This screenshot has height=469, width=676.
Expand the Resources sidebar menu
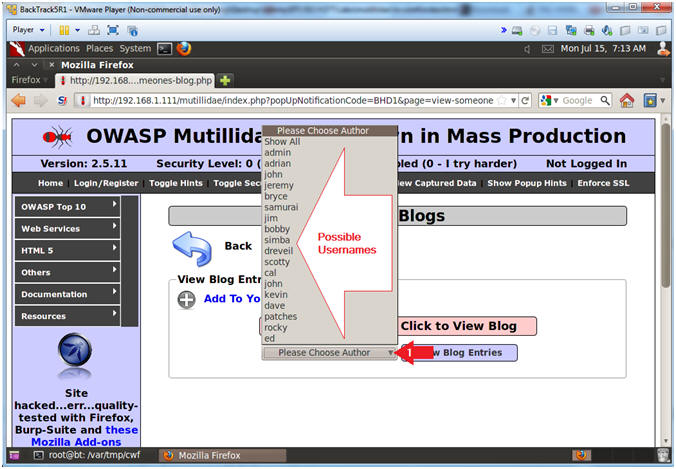coord(67,316)
